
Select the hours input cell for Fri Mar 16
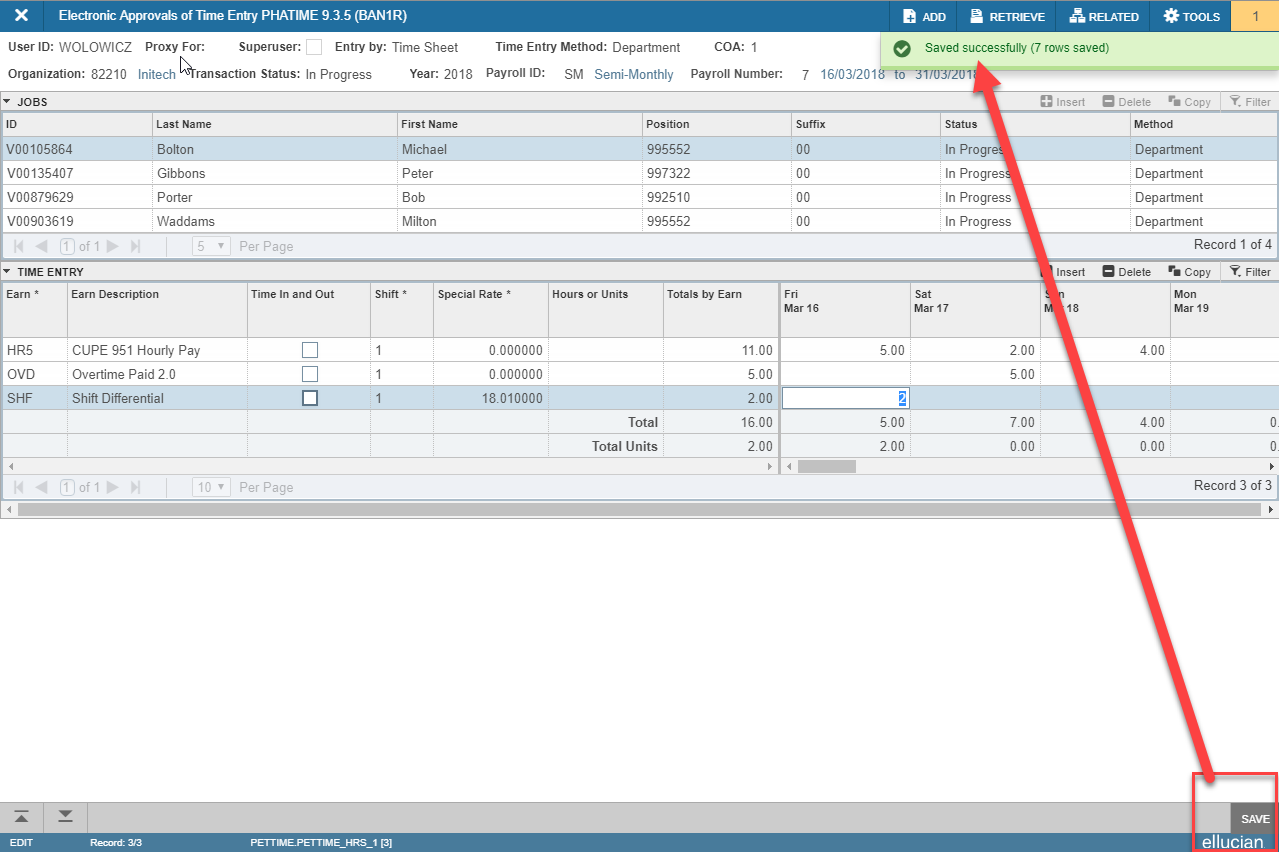pos(845,397)
